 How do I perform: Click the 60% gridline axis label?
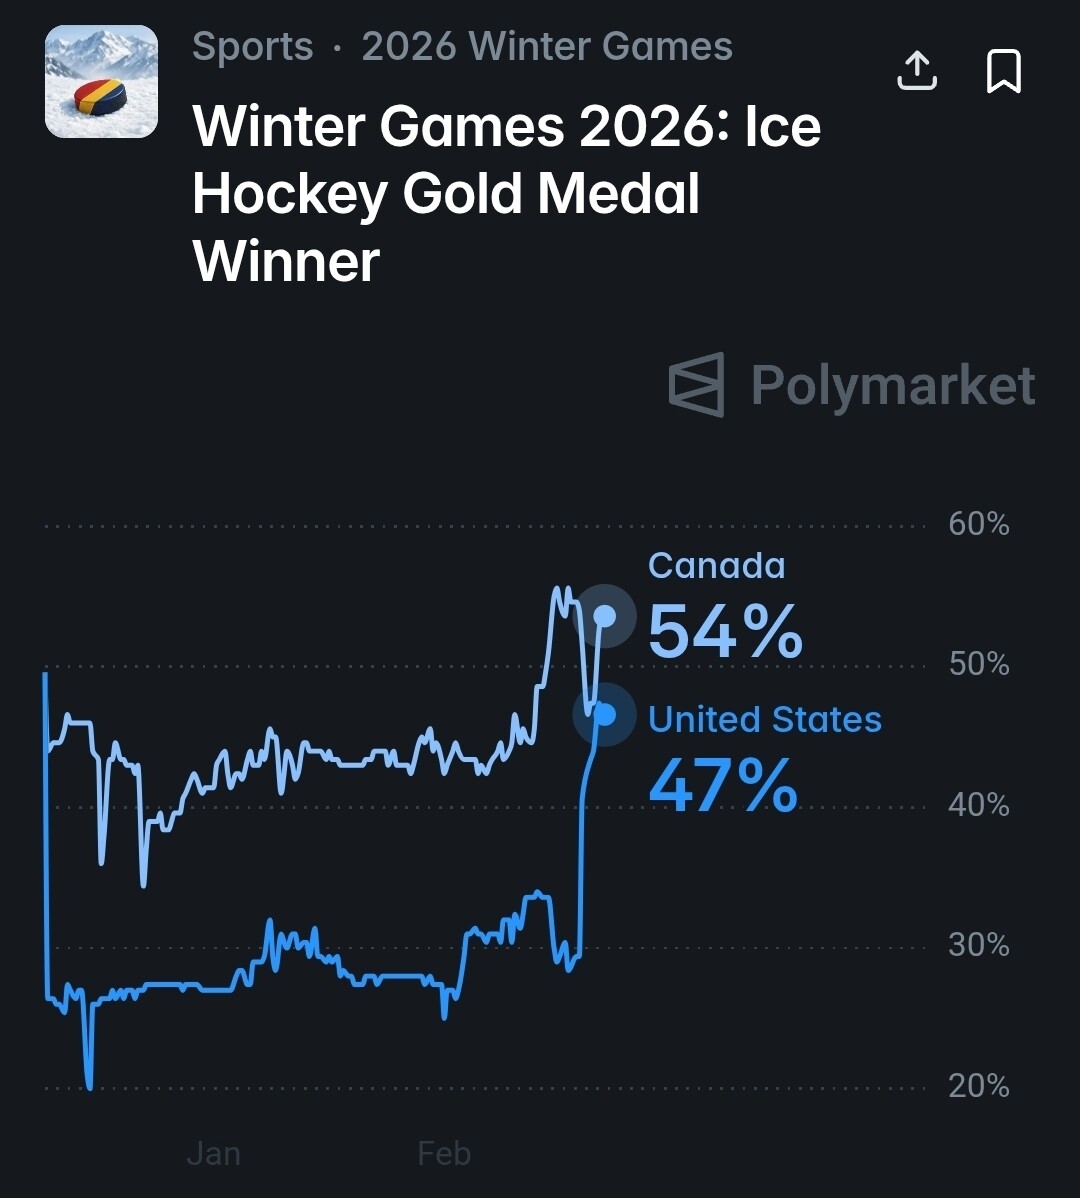[978, 524]
